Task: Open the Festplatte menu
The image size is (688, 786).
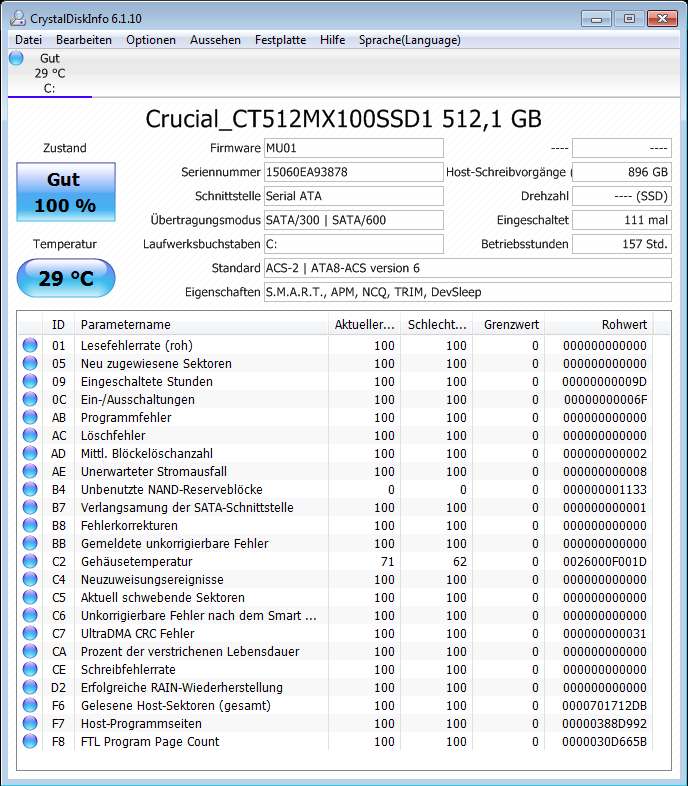Action: click(x=280, y=40)
